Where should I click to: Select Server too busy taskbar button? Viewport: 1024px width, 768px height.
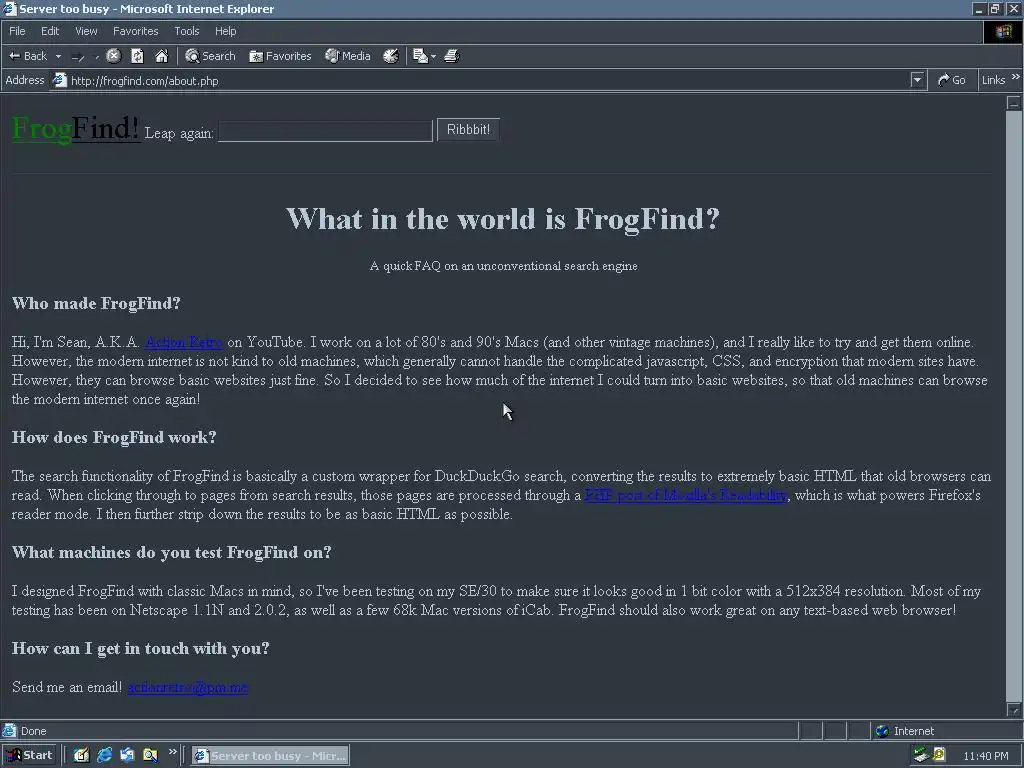270,756
